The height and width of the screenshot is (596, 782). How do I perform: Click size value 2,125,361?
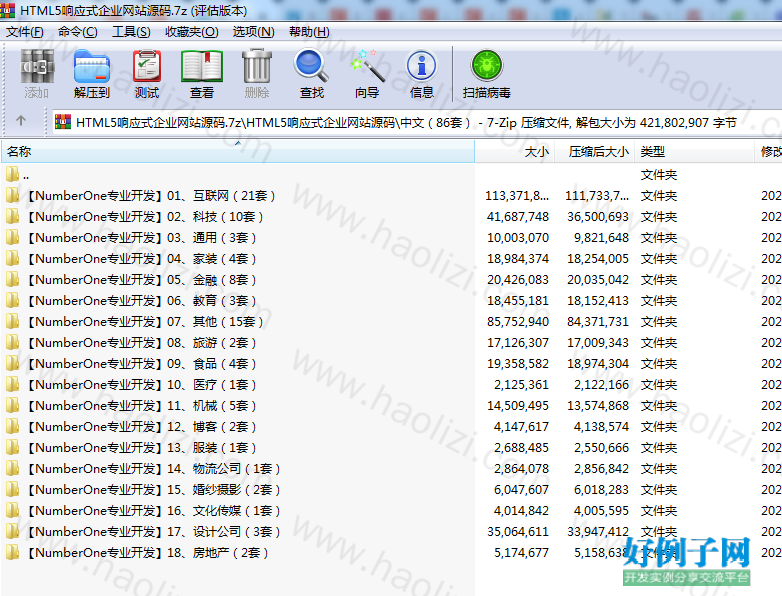(522, 385)
